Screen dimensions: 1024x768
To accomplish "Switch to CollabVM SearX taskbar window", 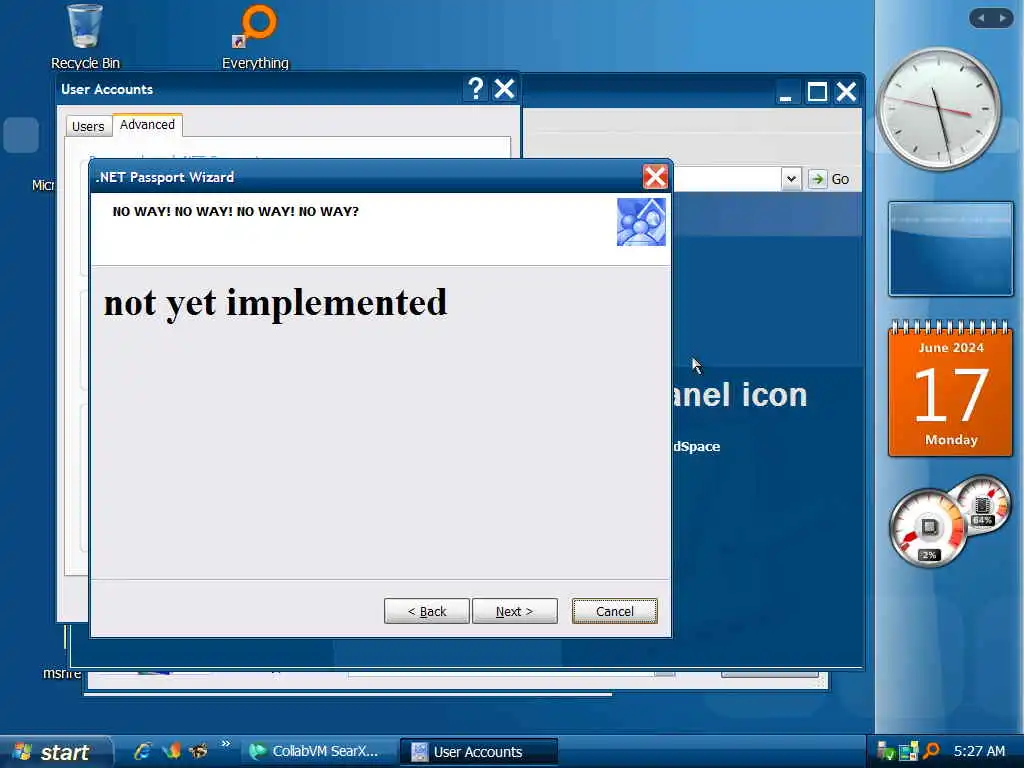I will point(319,752).
